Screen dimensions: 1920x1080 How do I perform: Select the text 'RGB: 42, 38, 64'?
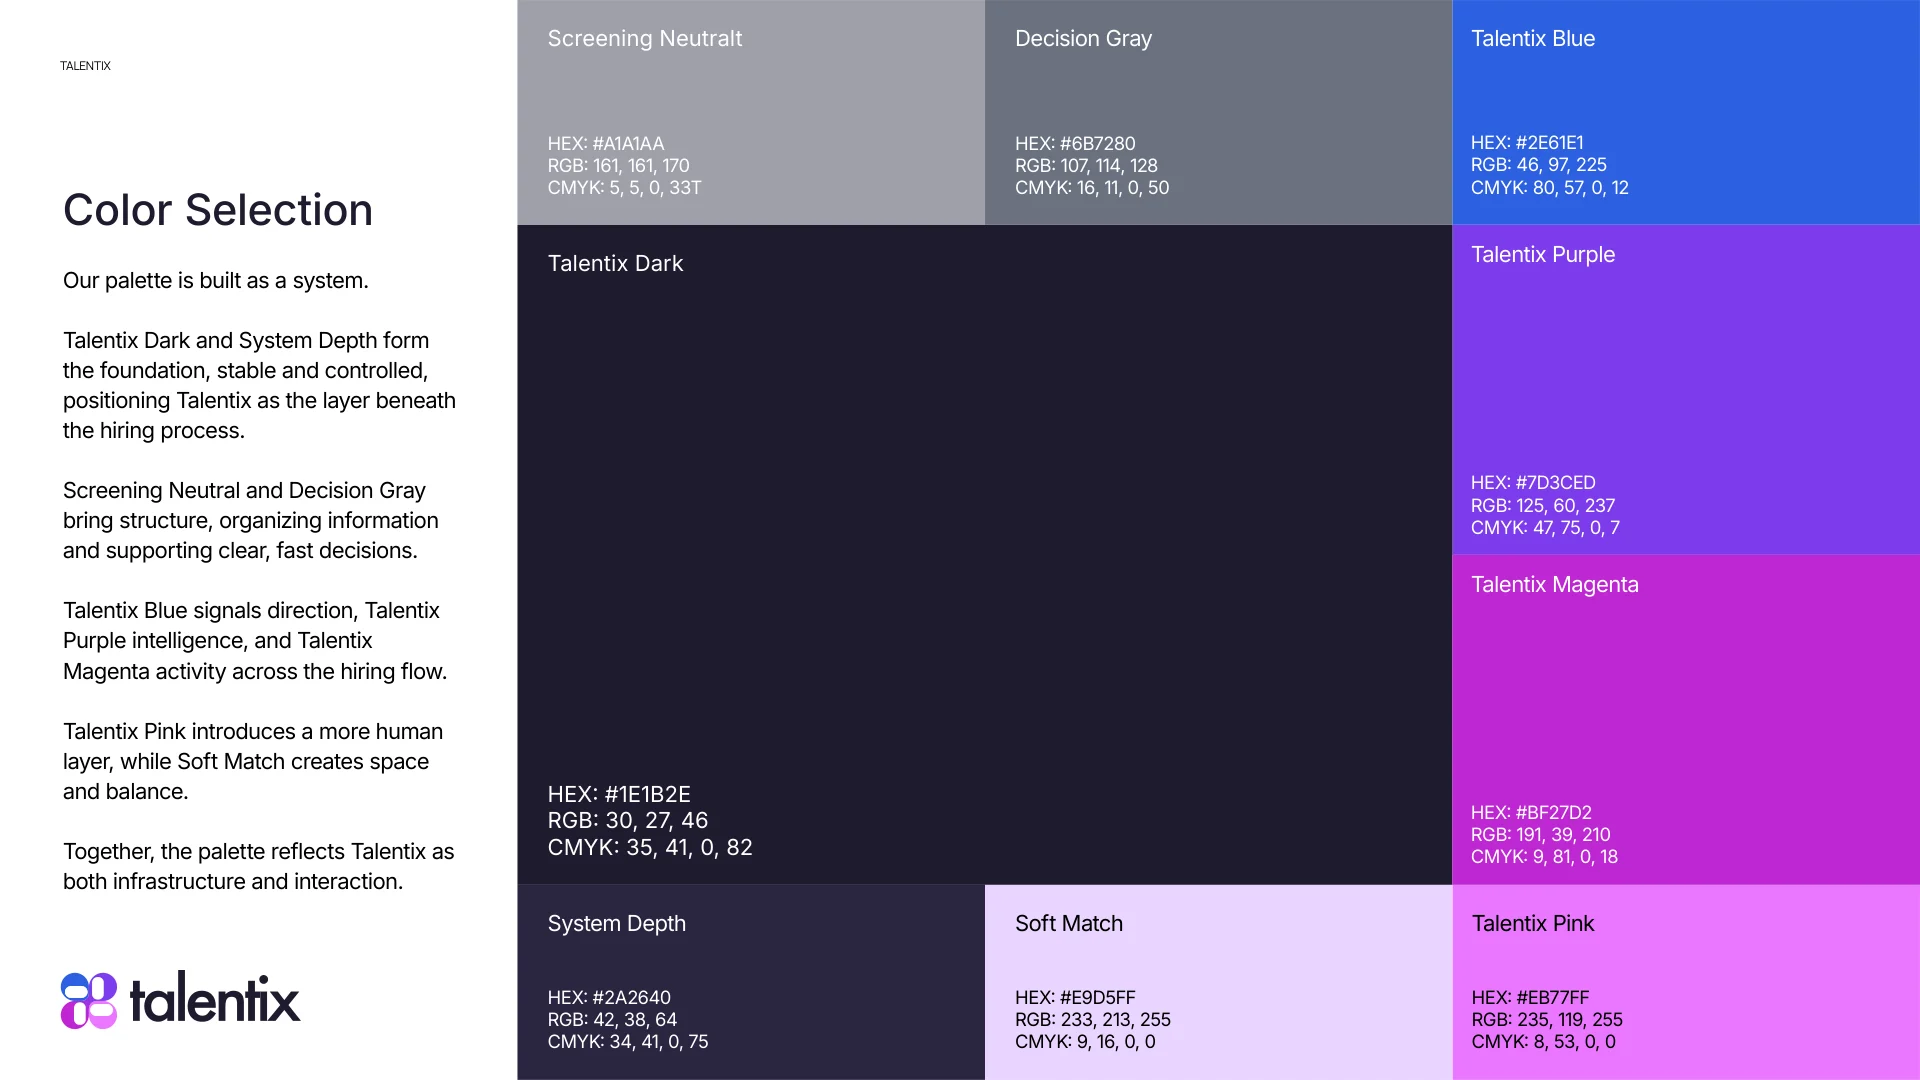click(x=612, y=1020)
